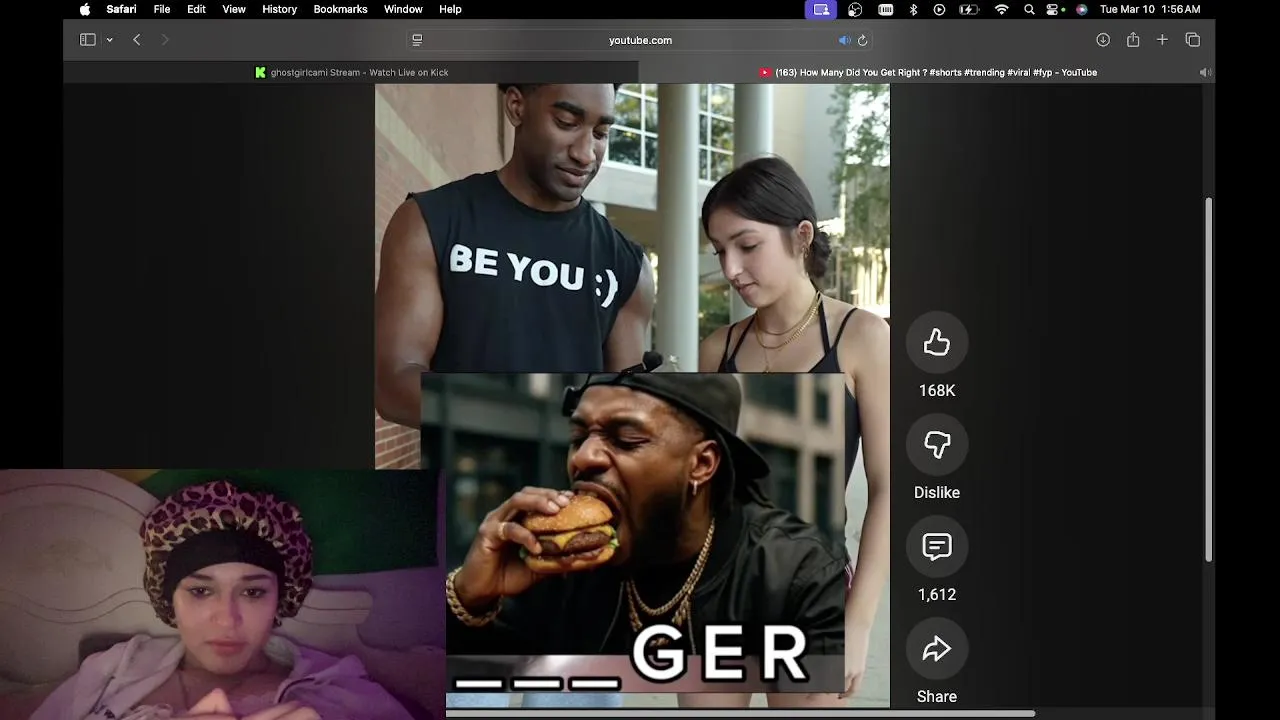Switch to the ghostgirlcami Kick tab
1280x720 pixels.
[x=351, y=72]
